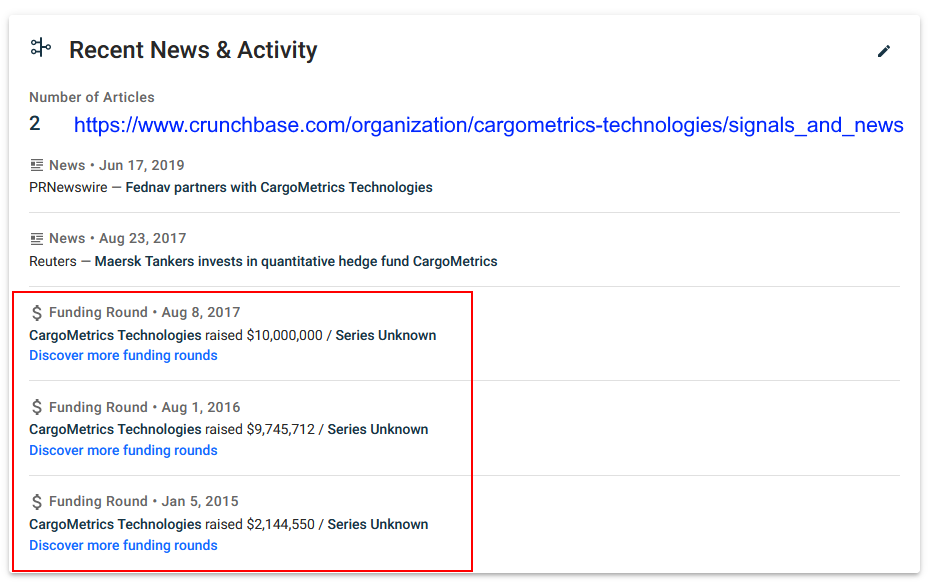Click CargoMetrics Technologies in the $9,745,712 row
This screenshot has height=585, width=932.
(x=115, y=429)
